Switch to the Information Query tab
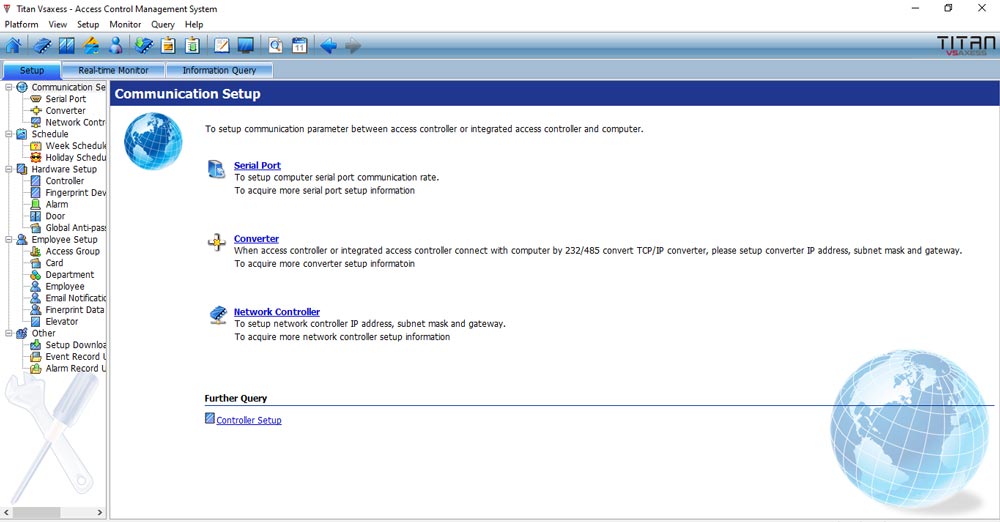This screenshot has height=522, width=1000. 219,71
